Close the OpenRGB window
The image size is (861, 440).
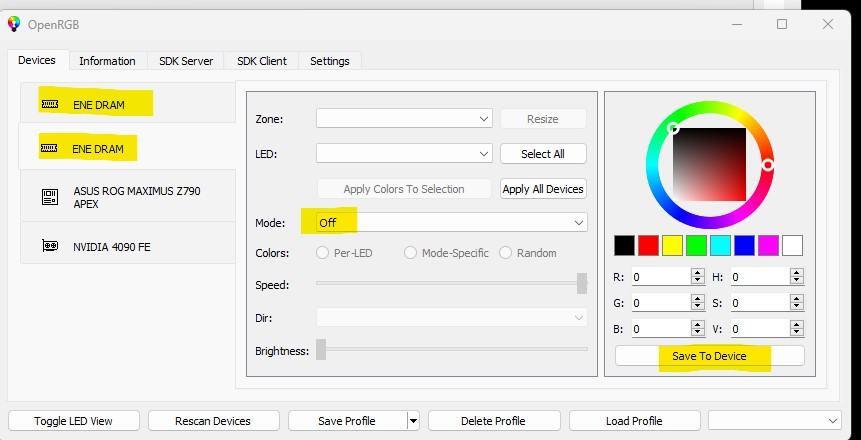click(x=828, y=24)
